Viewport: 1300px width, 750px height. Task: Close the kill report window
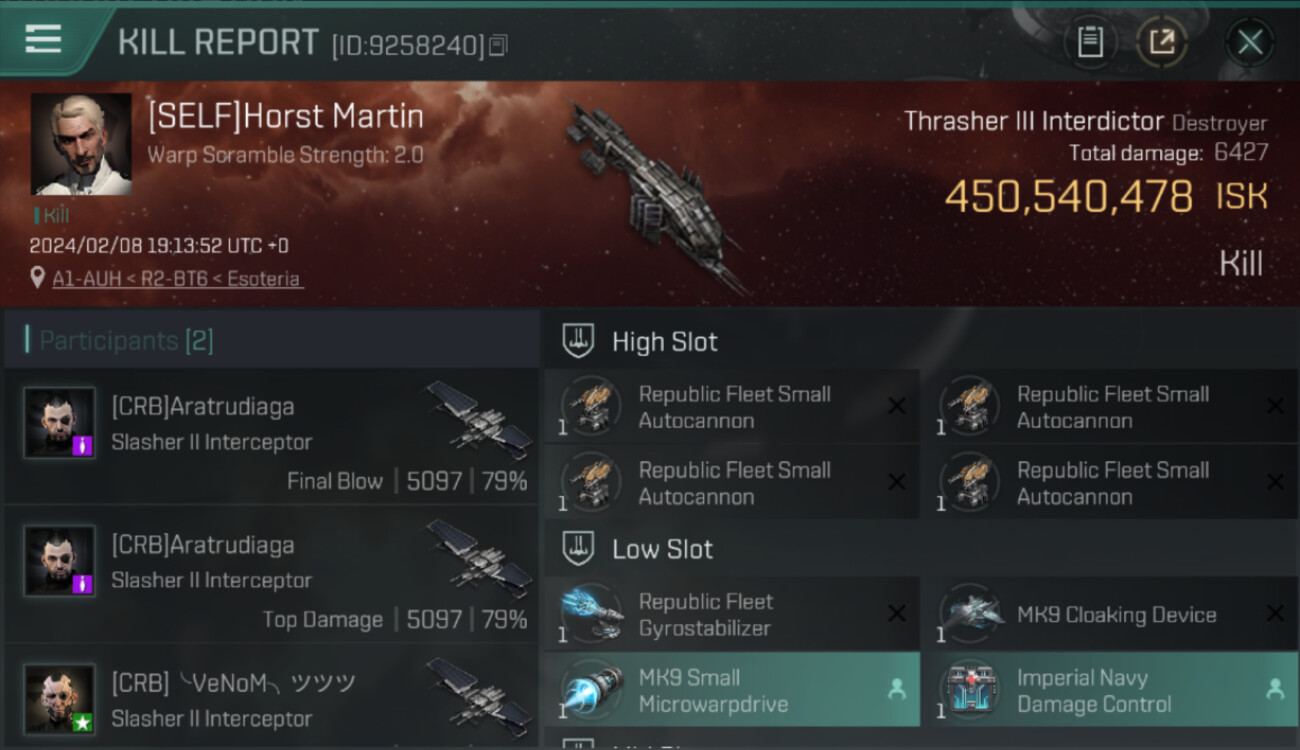click(x=1250, y=42)
